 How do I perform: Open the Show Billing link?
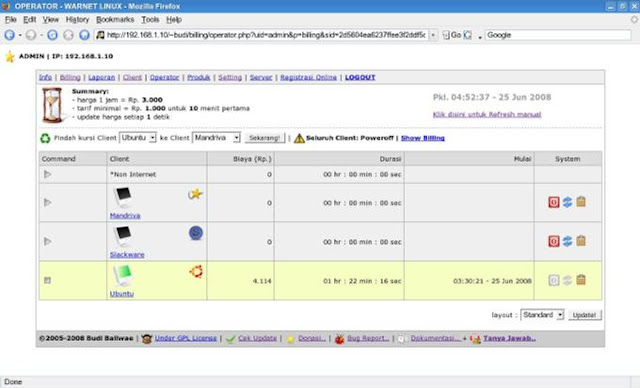click(x=422, y=138)
